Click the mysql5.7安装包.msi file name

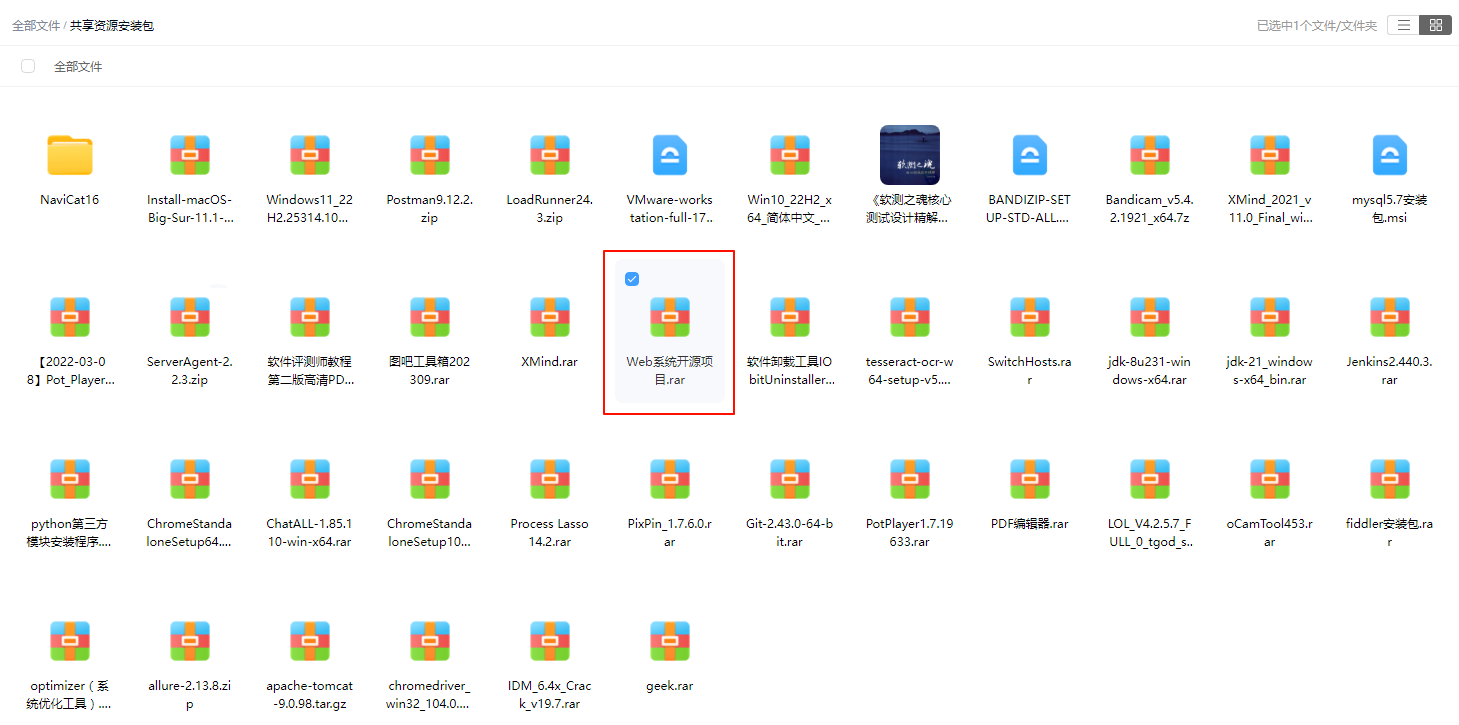tap(1390, 209)
